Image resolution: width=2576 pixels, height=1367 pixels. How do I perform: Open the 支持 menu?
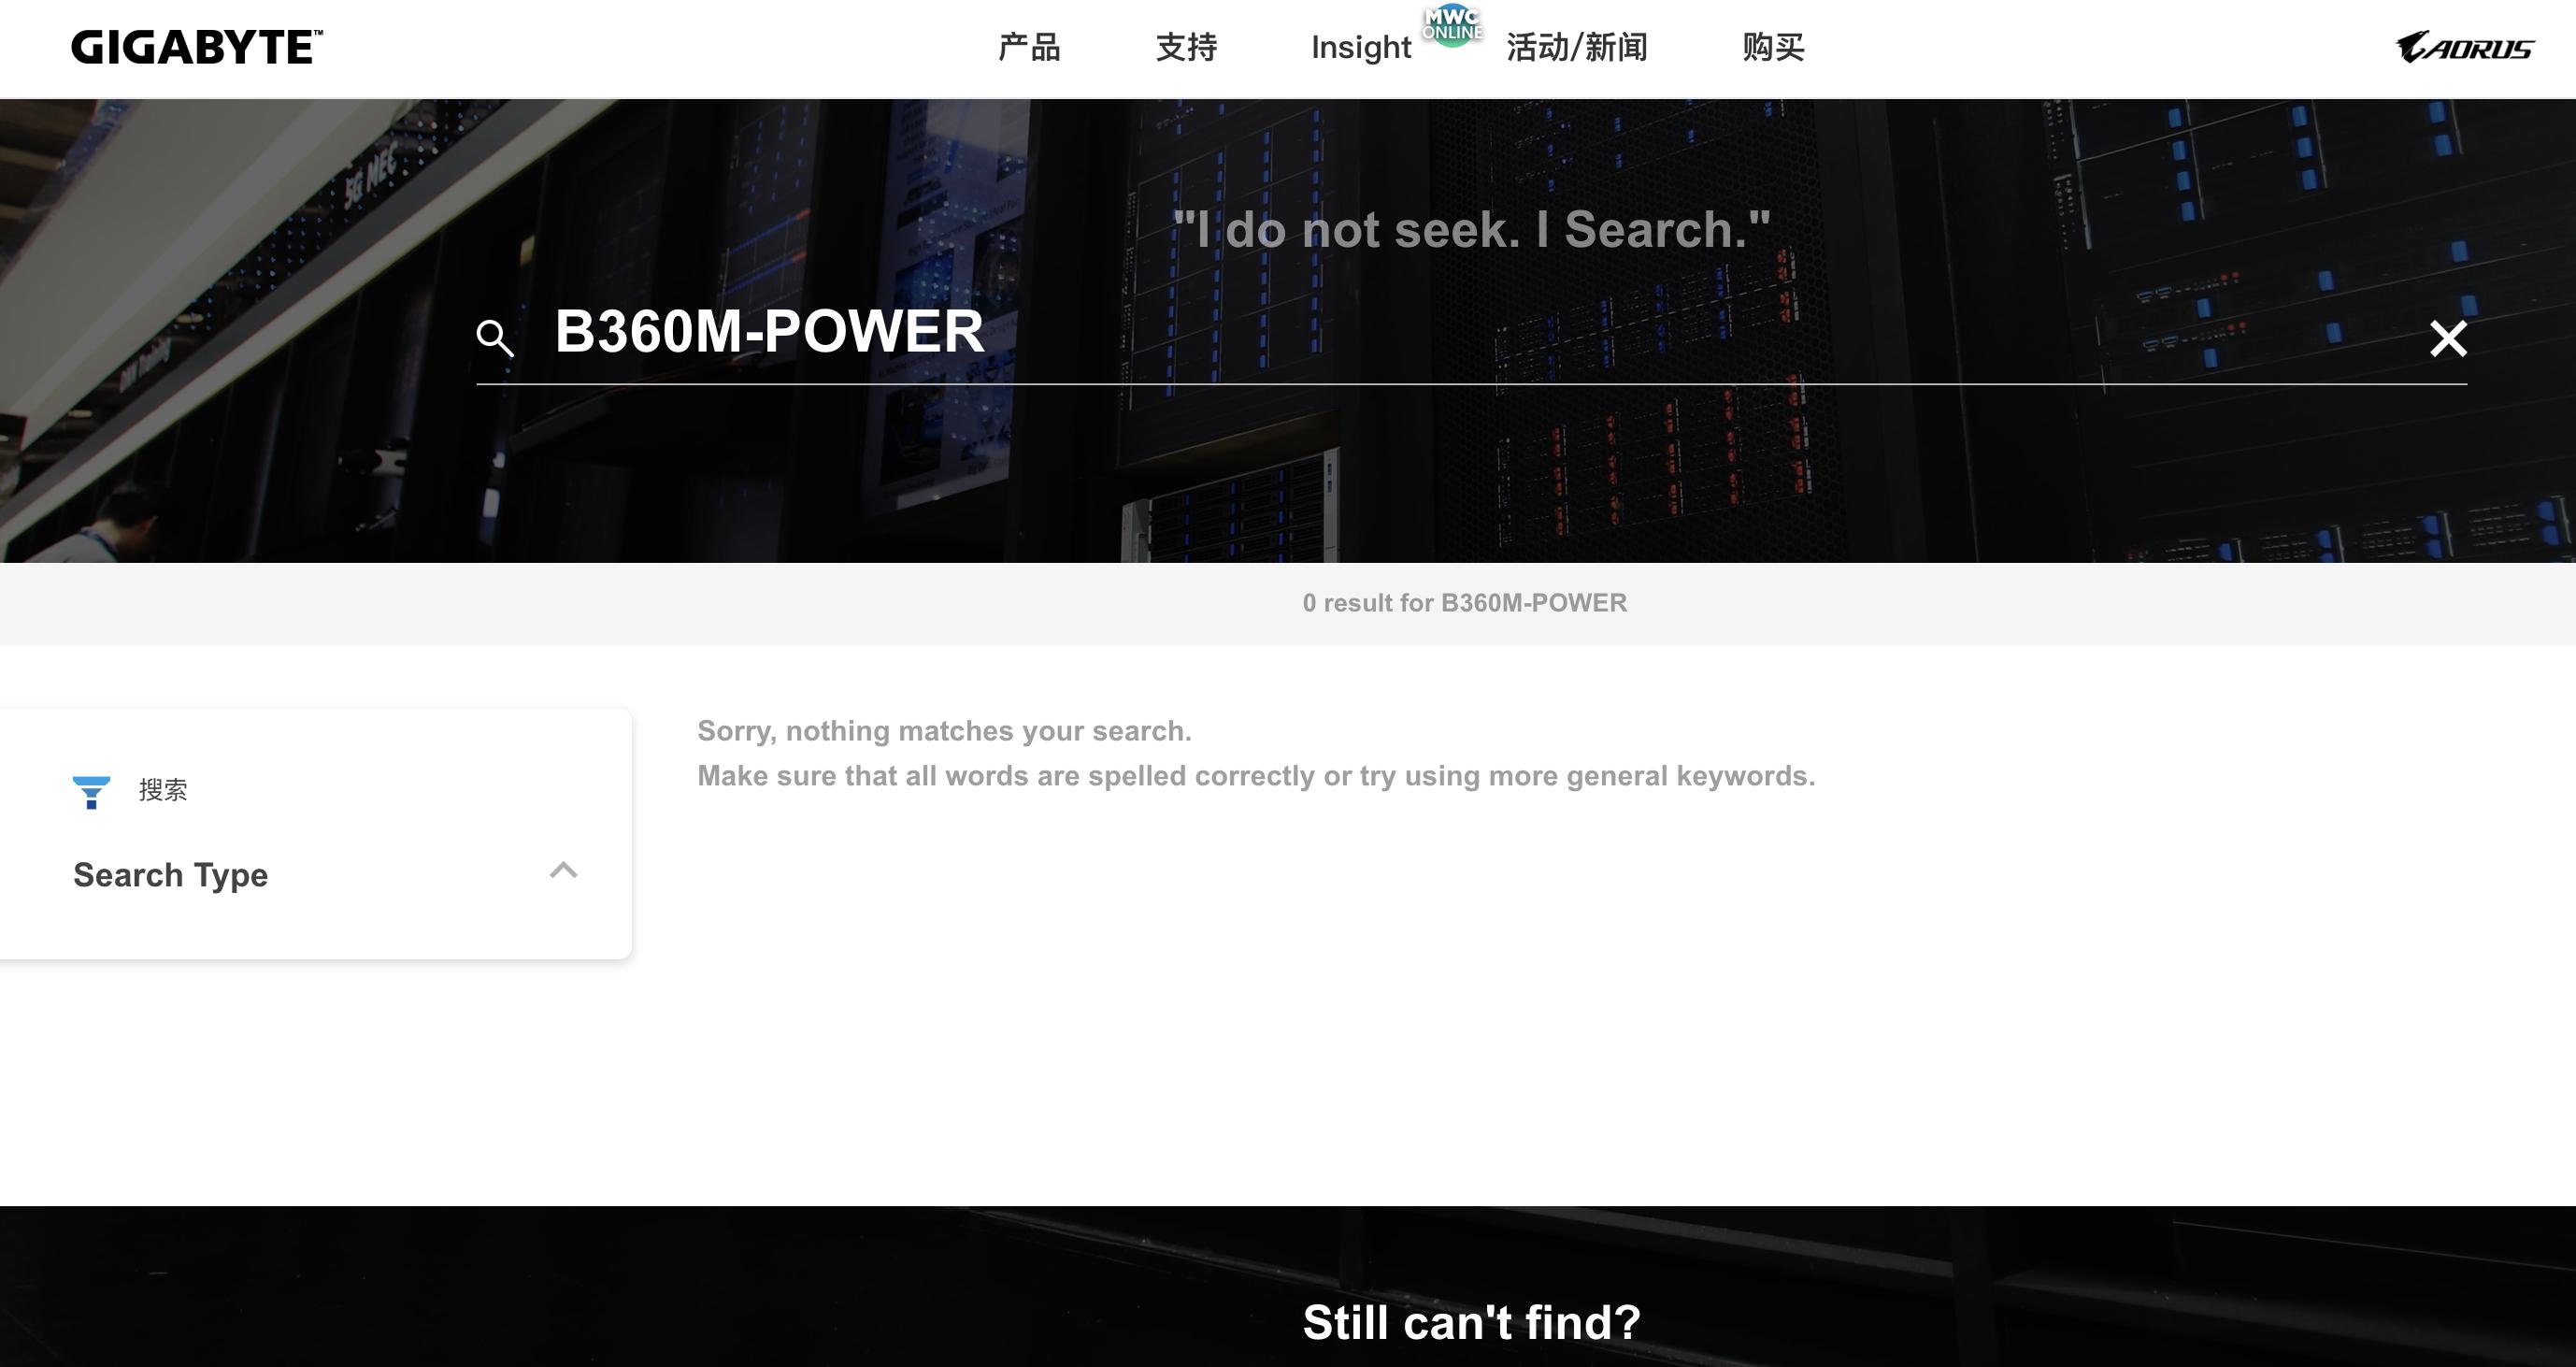click(1186, 47)
